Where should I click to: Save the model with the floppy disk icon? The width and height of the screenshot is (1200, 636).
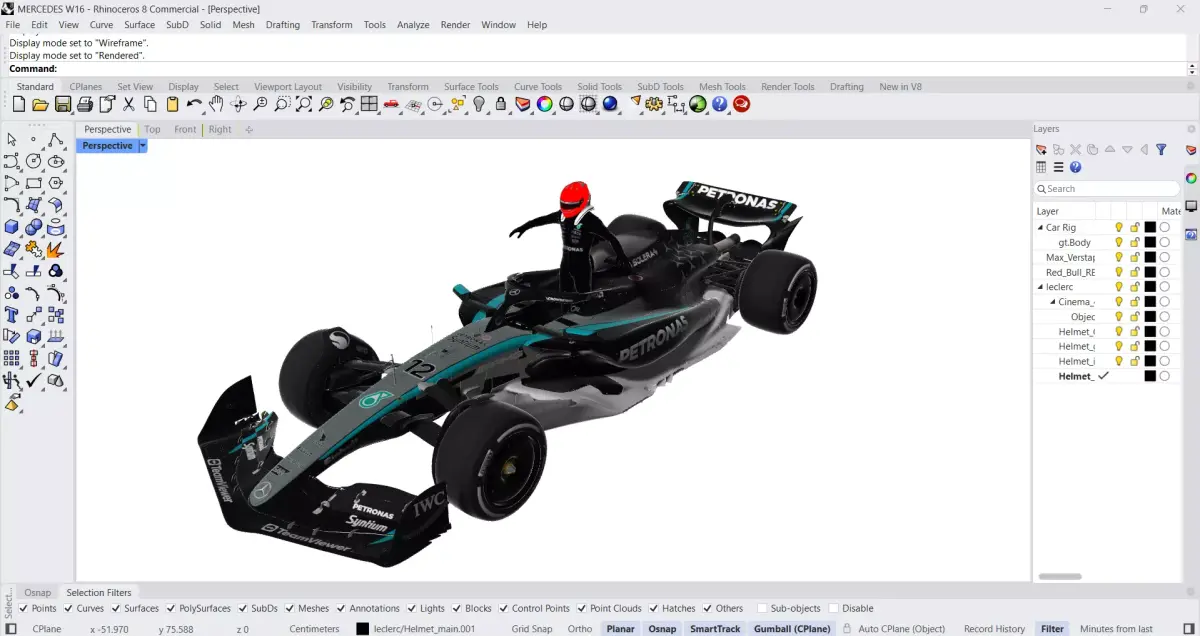pos(63,104)
